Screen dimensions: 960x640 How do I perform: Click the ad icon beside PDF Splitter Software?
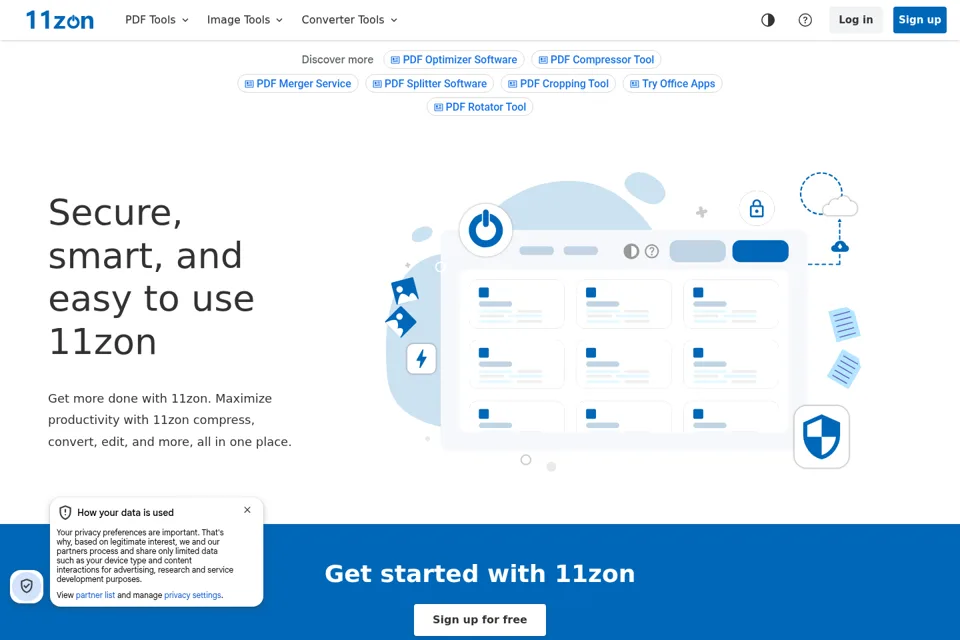[x=377, y=84]
